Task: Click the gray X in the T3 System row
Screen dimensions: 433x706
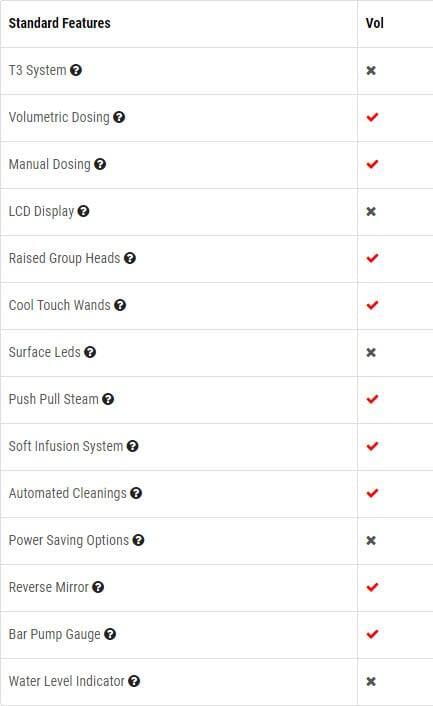Action: (x=371, y=71)
